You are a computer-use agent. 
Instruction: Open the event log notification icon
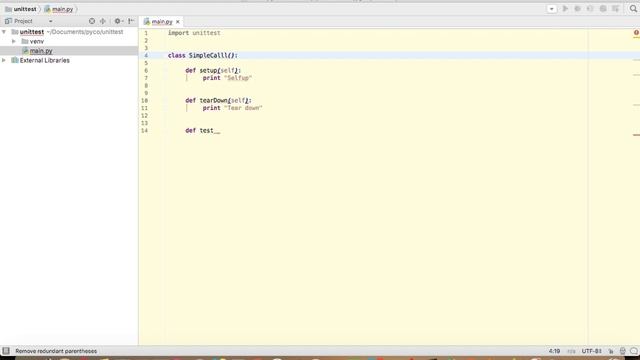point(633,351)
